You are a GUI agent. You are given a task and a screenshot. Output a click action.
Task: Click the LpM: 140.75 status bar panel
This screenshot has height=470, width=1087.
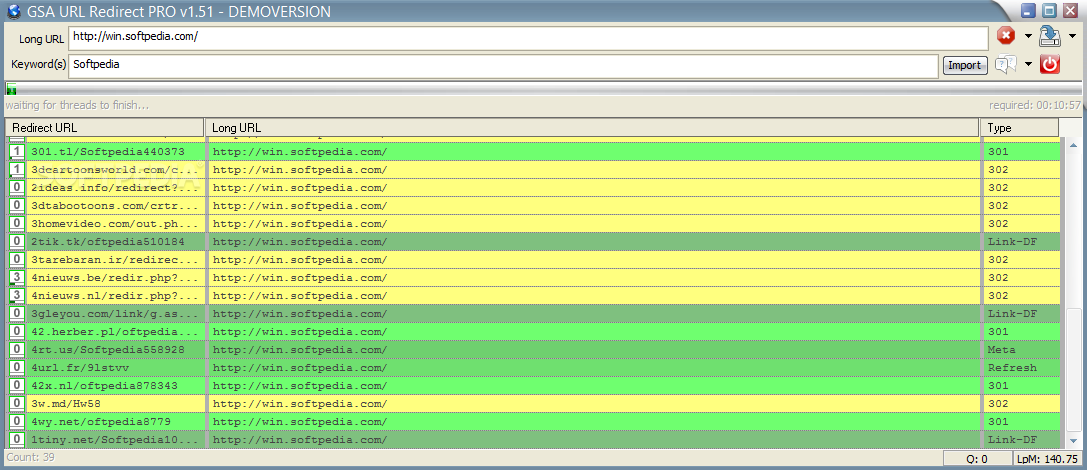[1047, 459]
